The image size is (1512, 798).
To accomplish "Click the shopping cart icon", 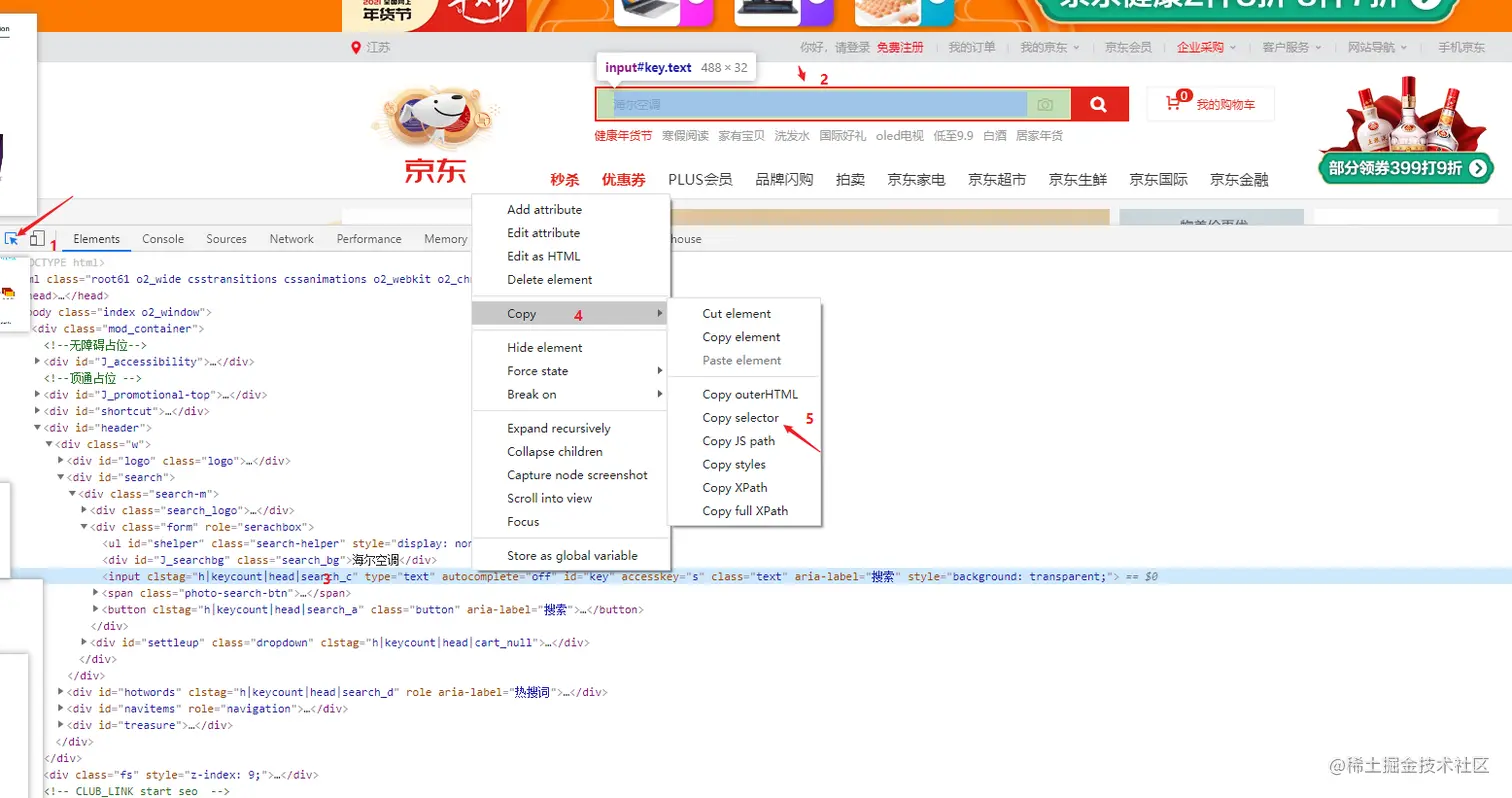I will 1176,102.
